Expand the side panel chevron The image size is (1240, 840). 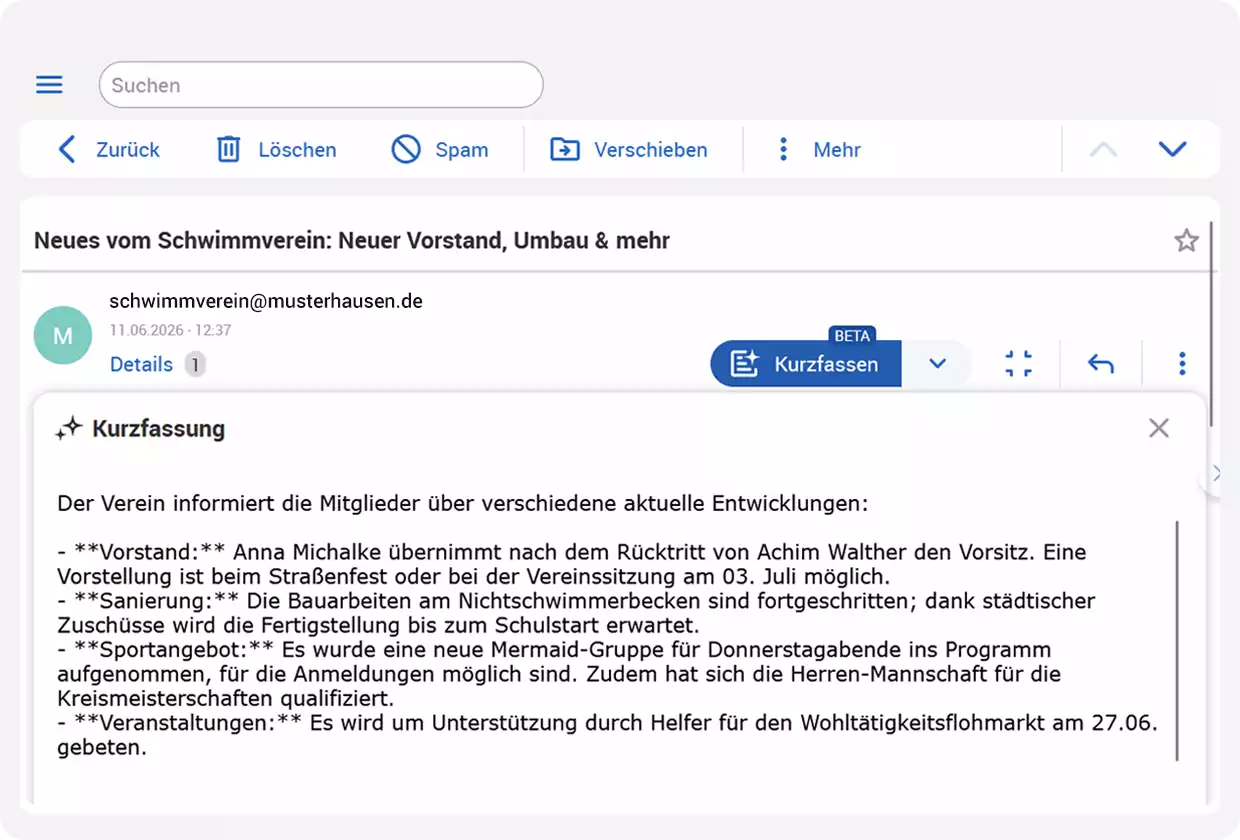(1216, 474)
